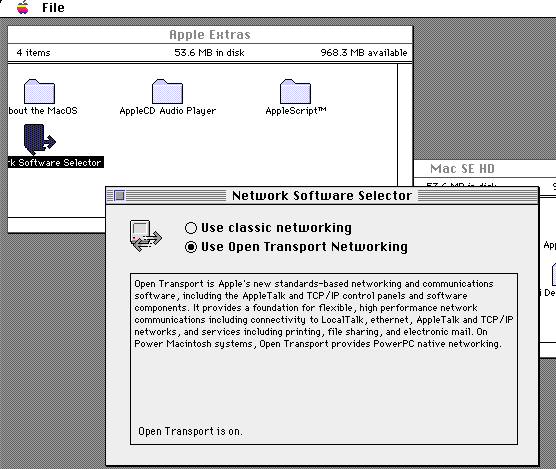Select Use Open Transport Networking radio button
Screen dimensions: 556x469
pos(191,247)
